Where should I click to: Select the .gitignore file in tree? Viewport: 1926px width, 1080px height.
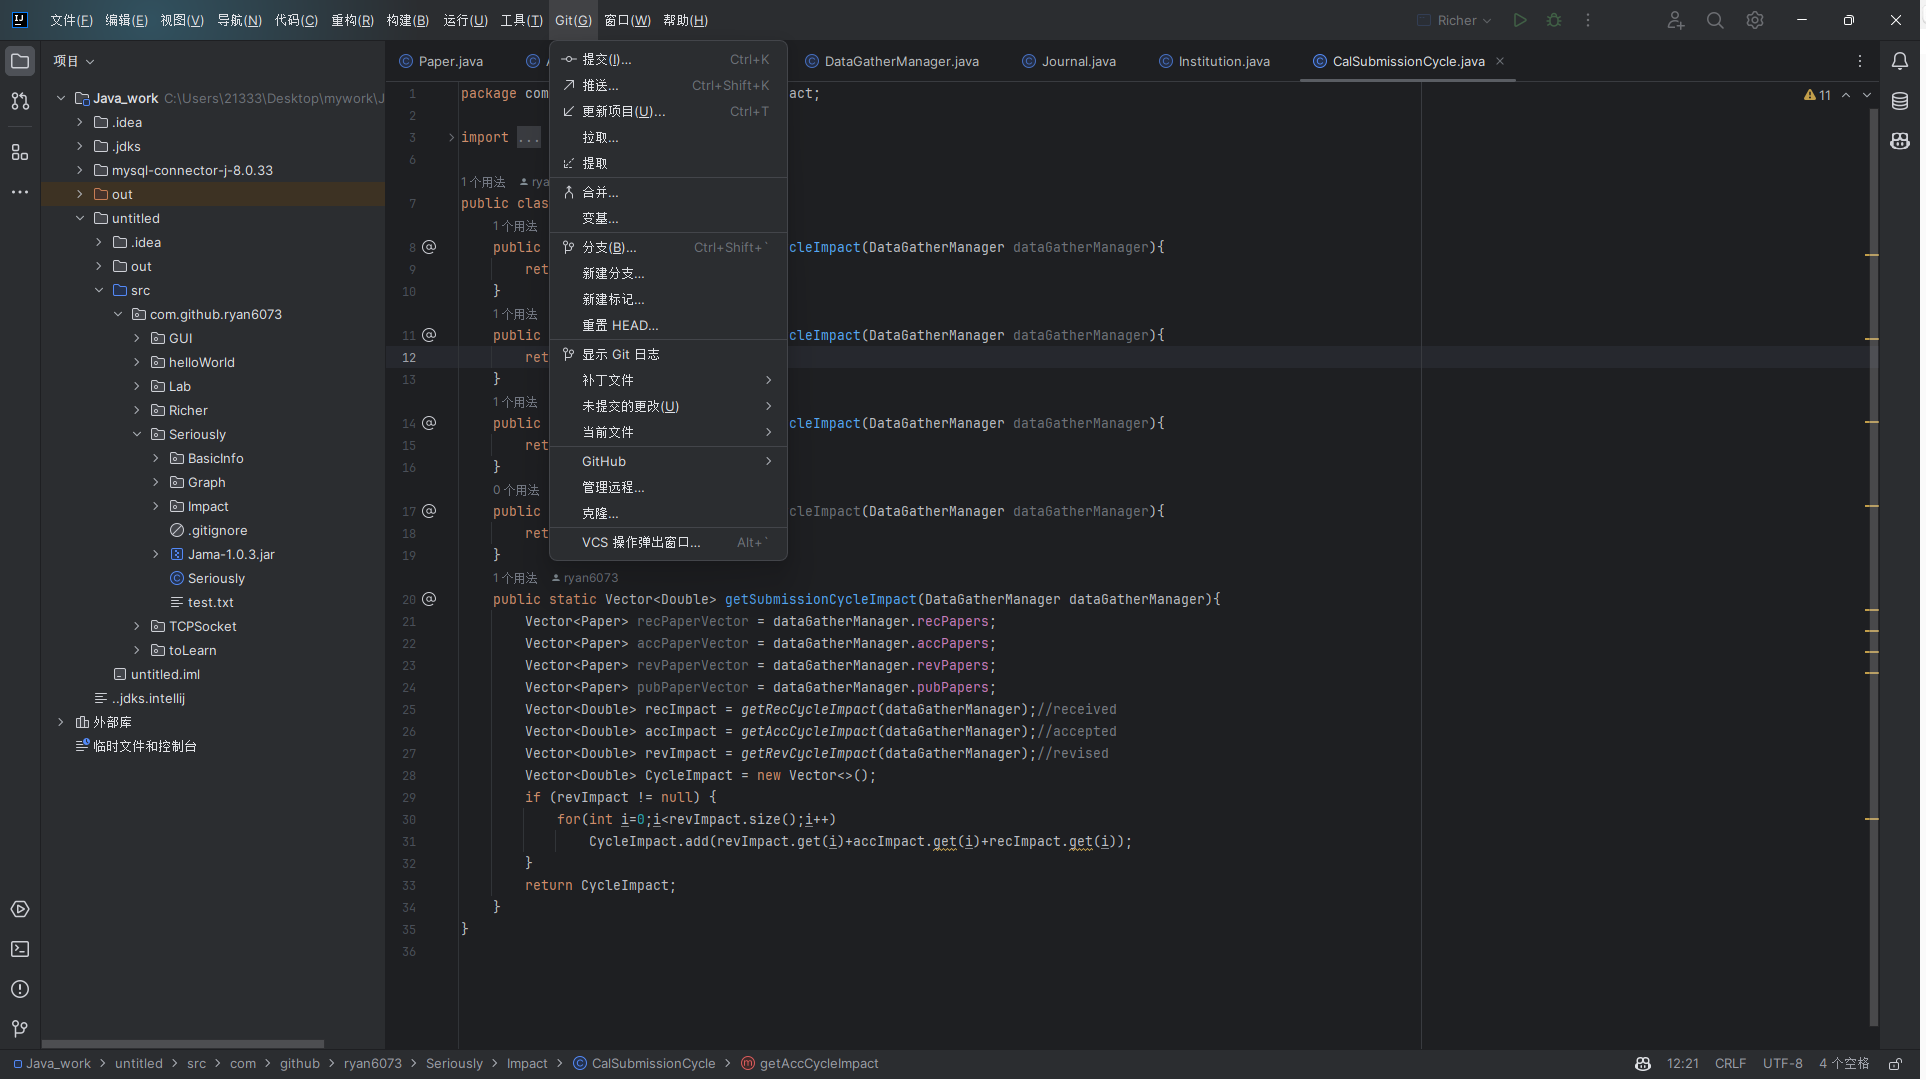[x=218, y=530]
